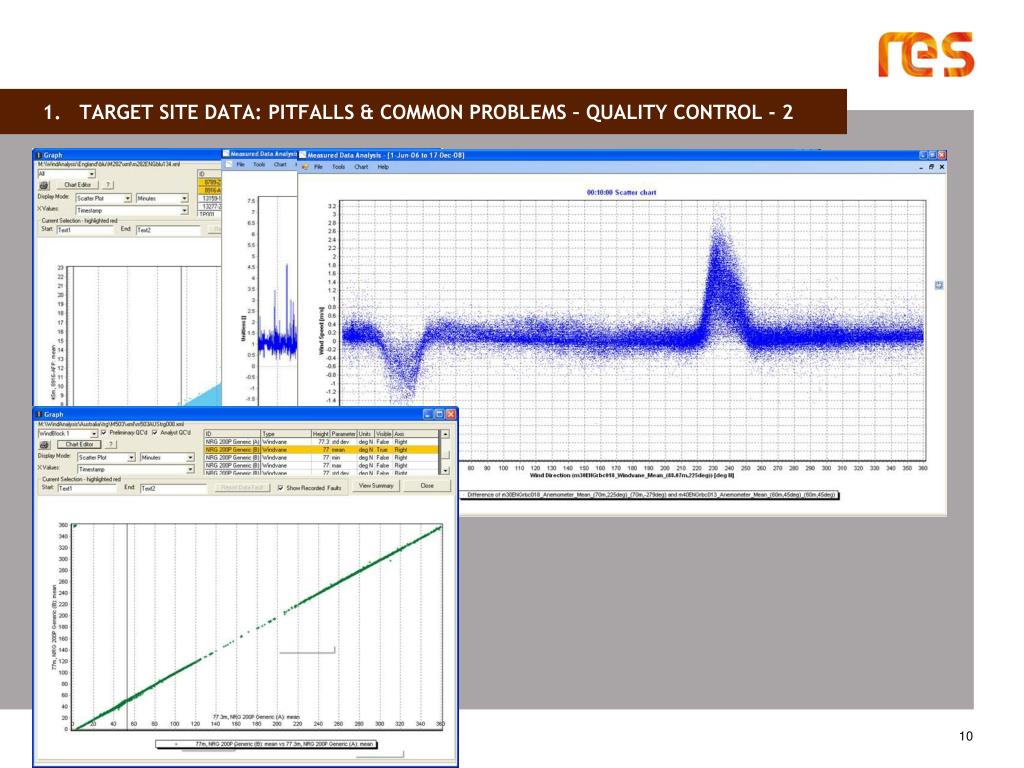Screen dimensions: 1024x768
Task: Click Chart Editor in the front Graph window
Action: point(80,445)
